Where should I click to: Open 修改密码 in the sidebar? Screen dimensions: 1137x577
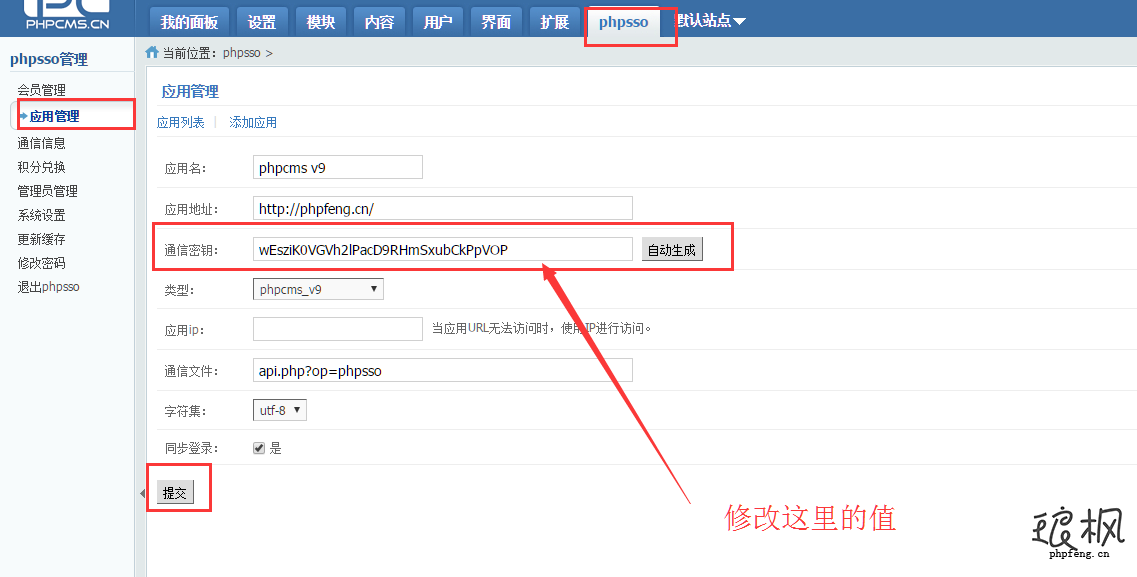pyautogui.click(x=41, y=262)
